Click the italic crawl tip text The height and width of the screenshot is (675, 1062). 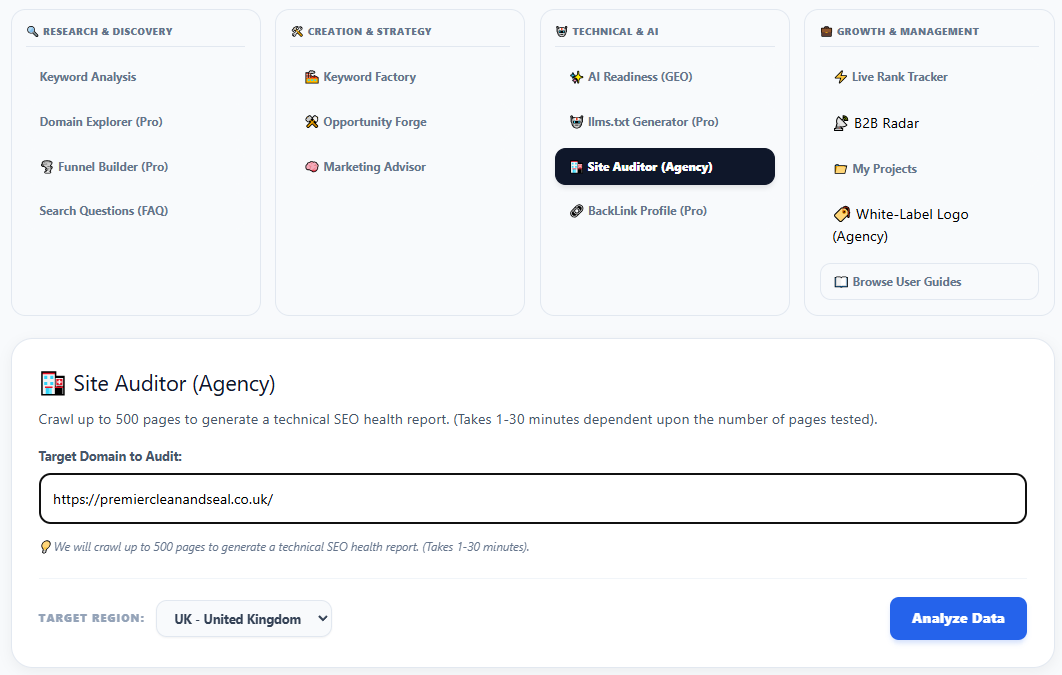pyautogui.click(x=292, y=546)
